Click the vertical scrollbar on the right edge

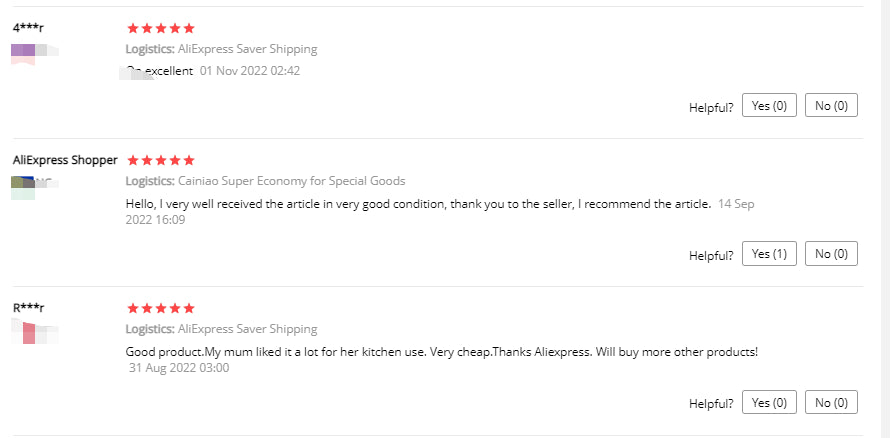click(880, 200)
